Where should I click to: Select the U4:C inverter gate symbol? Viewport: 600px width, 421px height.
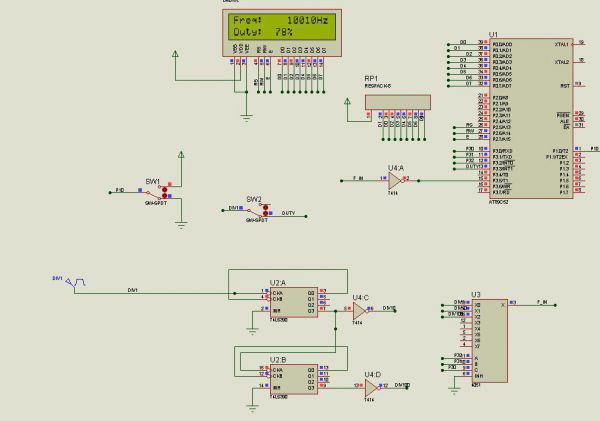click(x=357, y=311)
